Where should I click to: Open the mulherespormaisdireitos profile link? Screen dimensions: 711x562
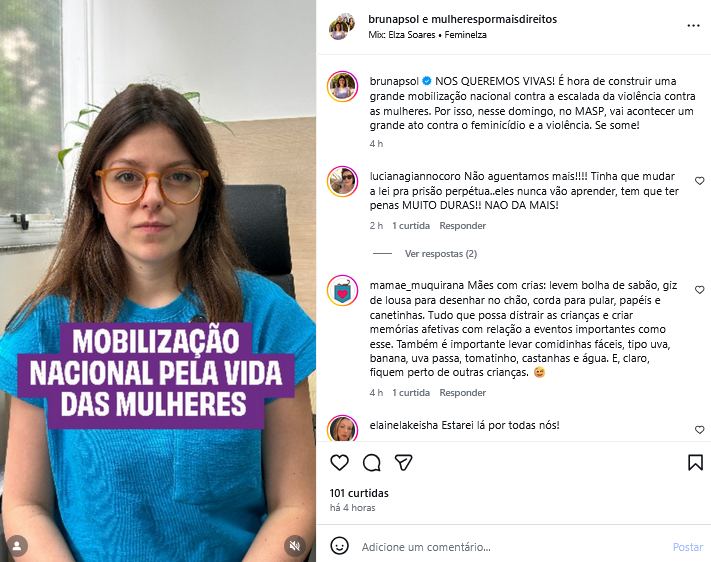click(x=494, y=19)
